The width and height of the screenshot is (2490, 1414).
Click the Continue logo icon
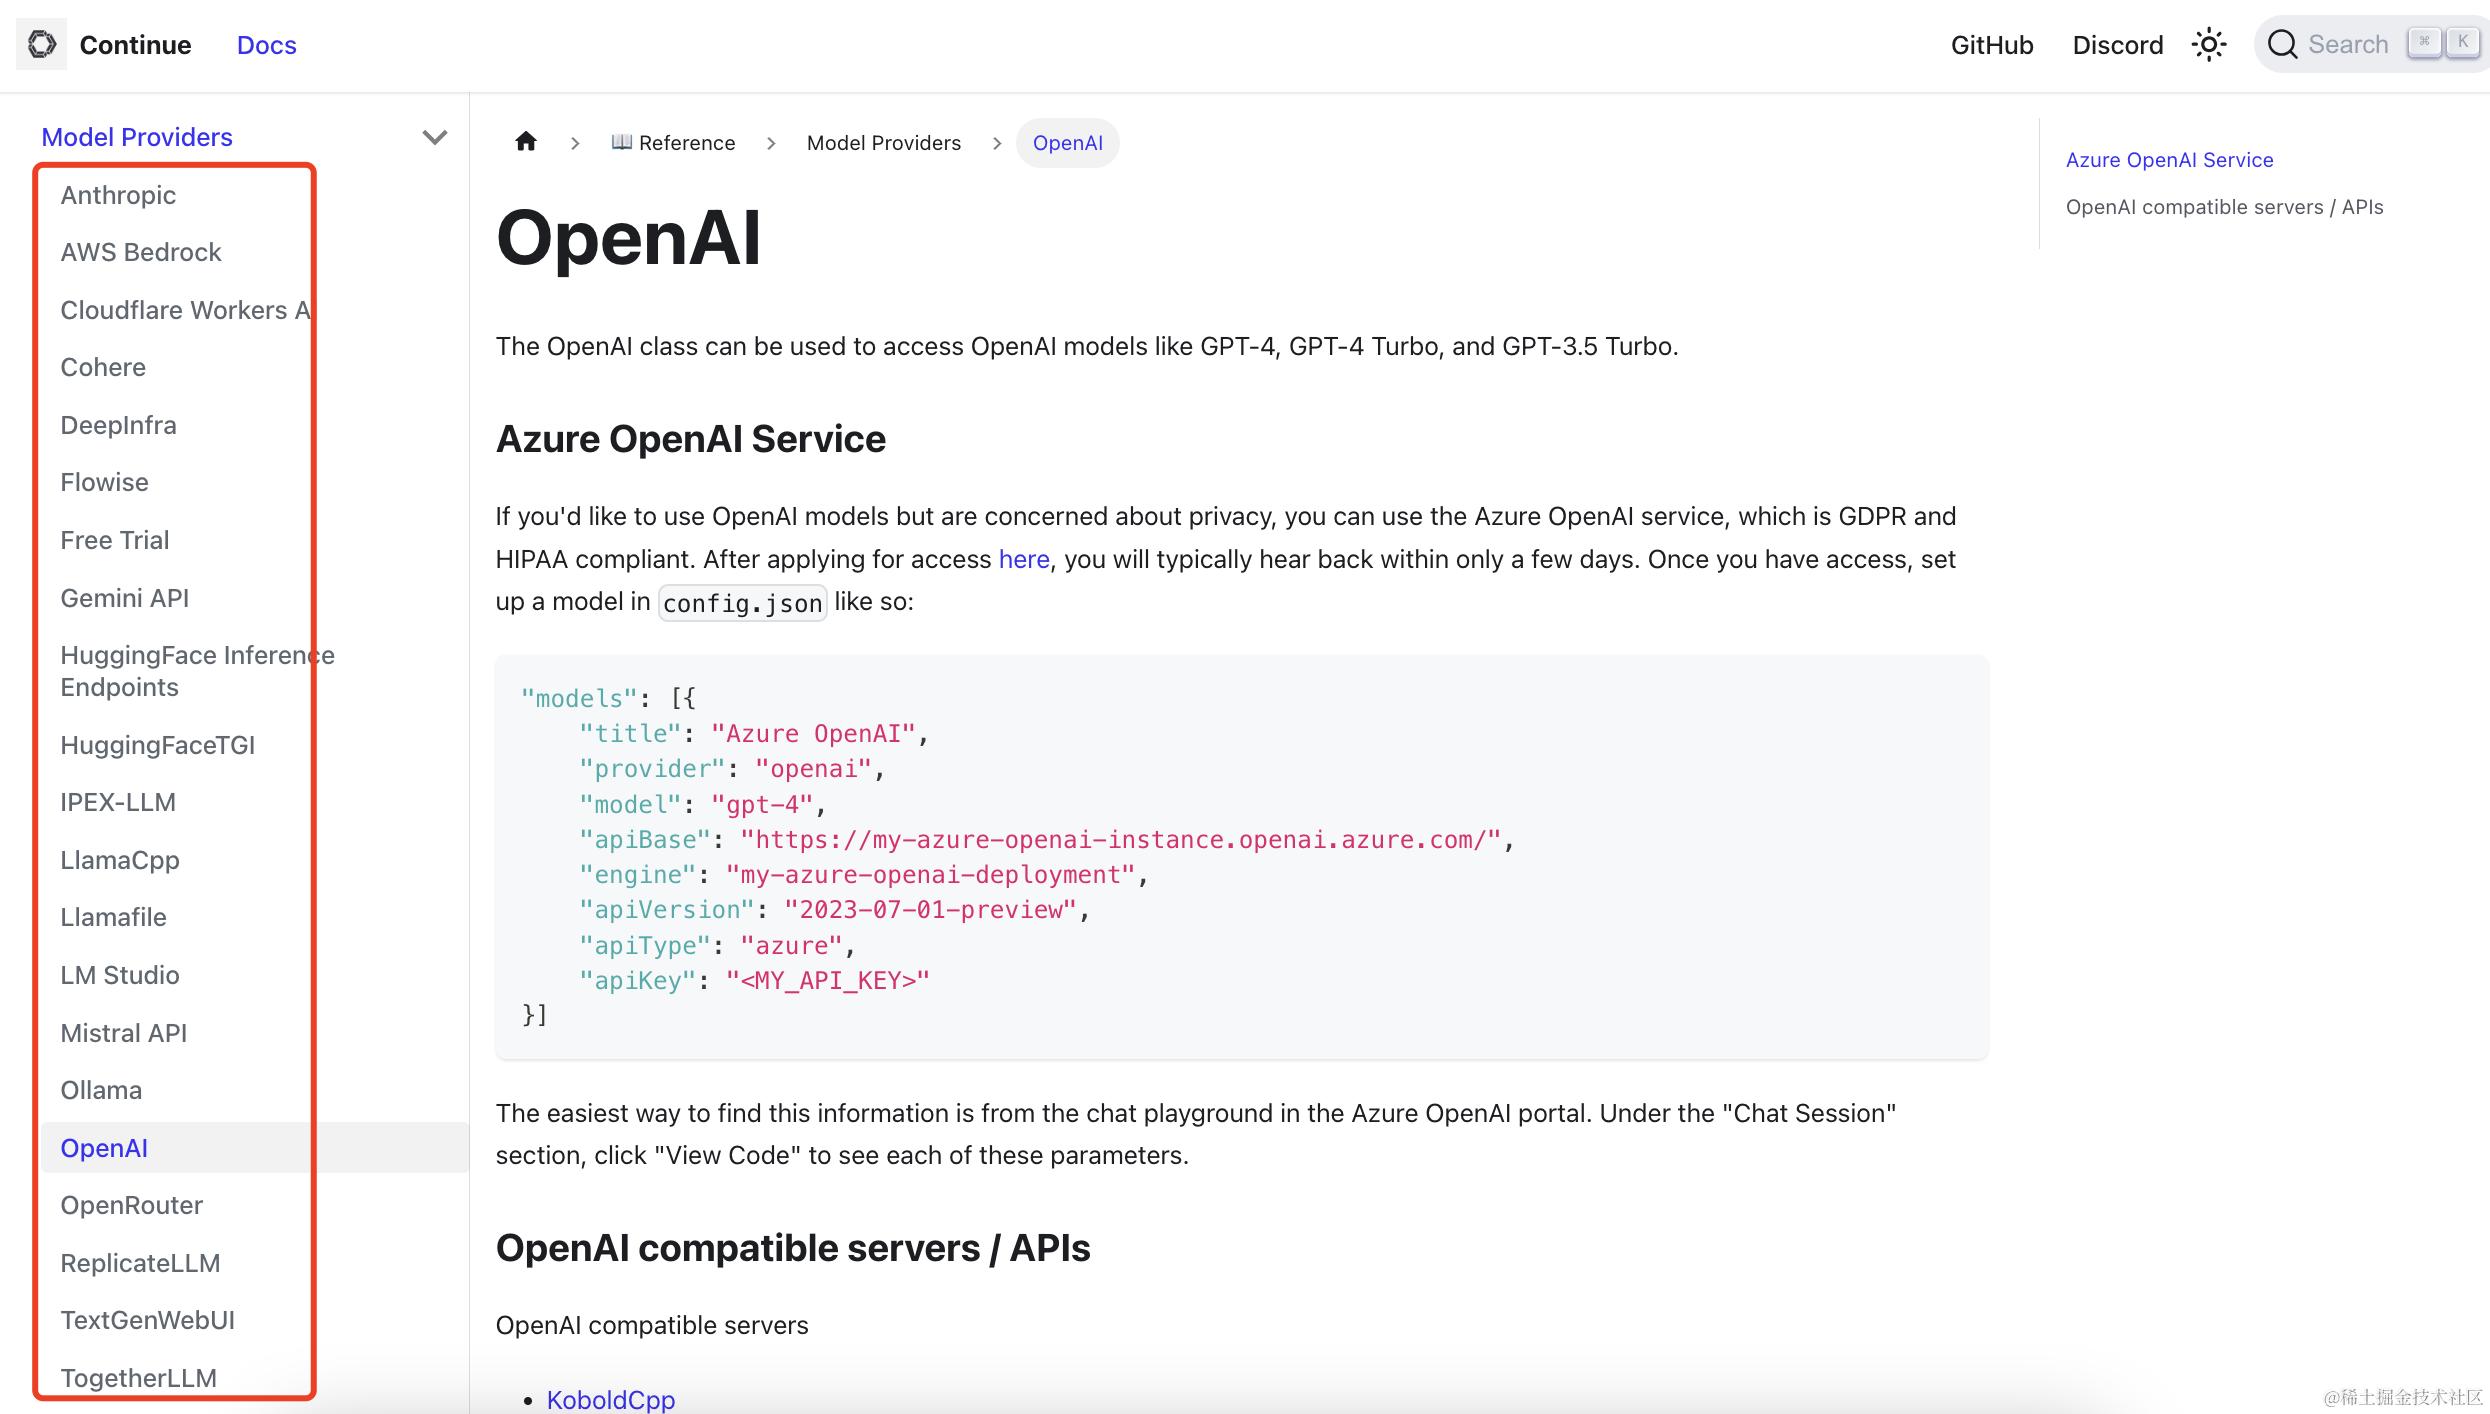[41, 44]
